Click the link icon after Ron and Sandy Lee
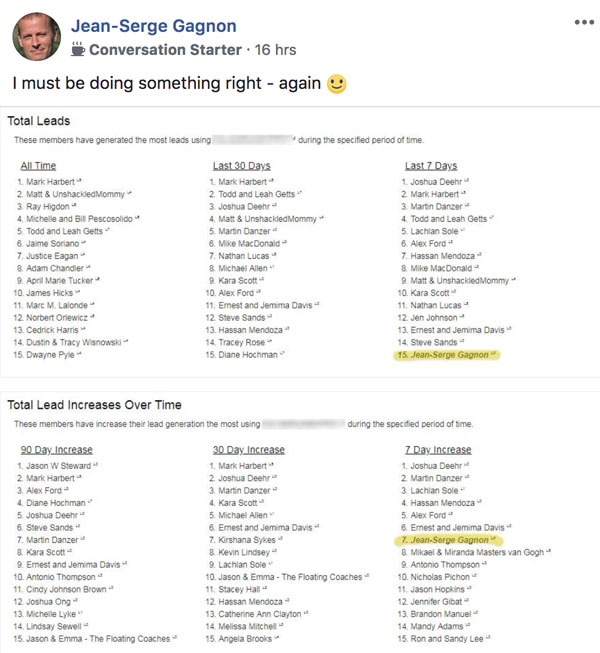This screenshot has width=600, height=653. [x=488, y=637]
